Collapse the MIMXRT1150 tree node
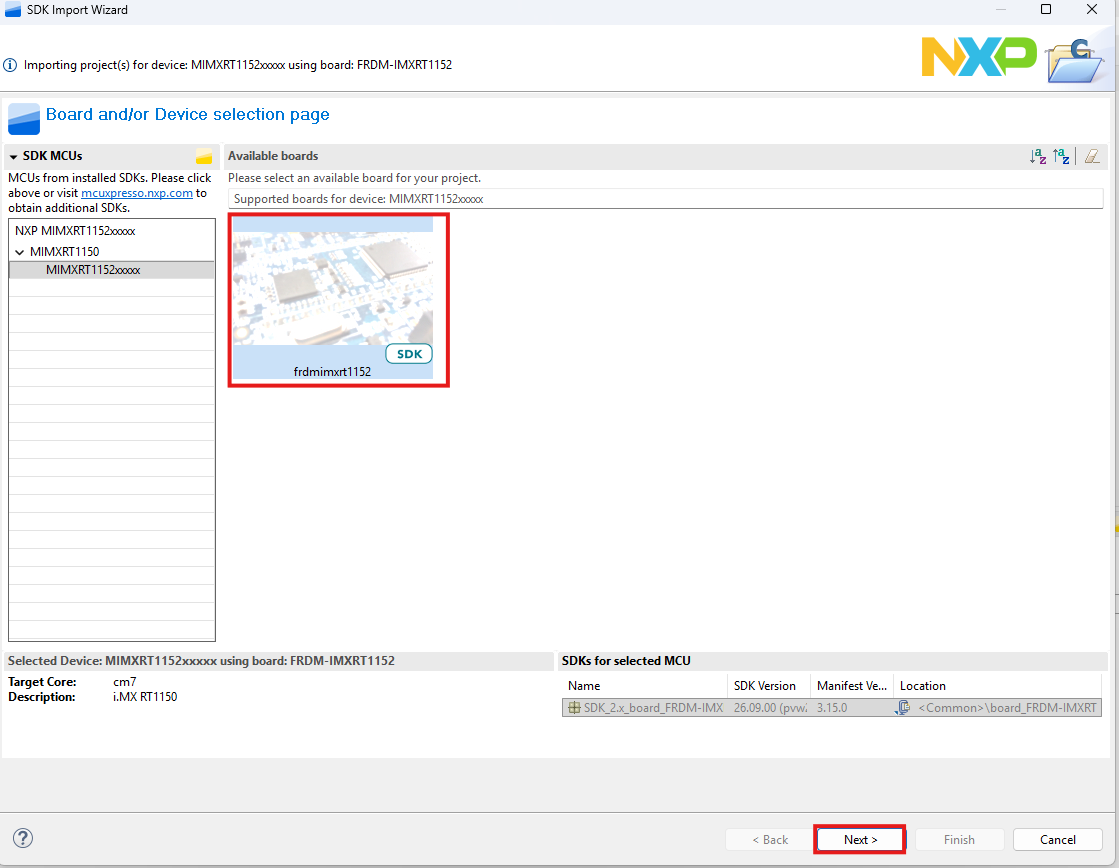 click(x=19, y=252)
